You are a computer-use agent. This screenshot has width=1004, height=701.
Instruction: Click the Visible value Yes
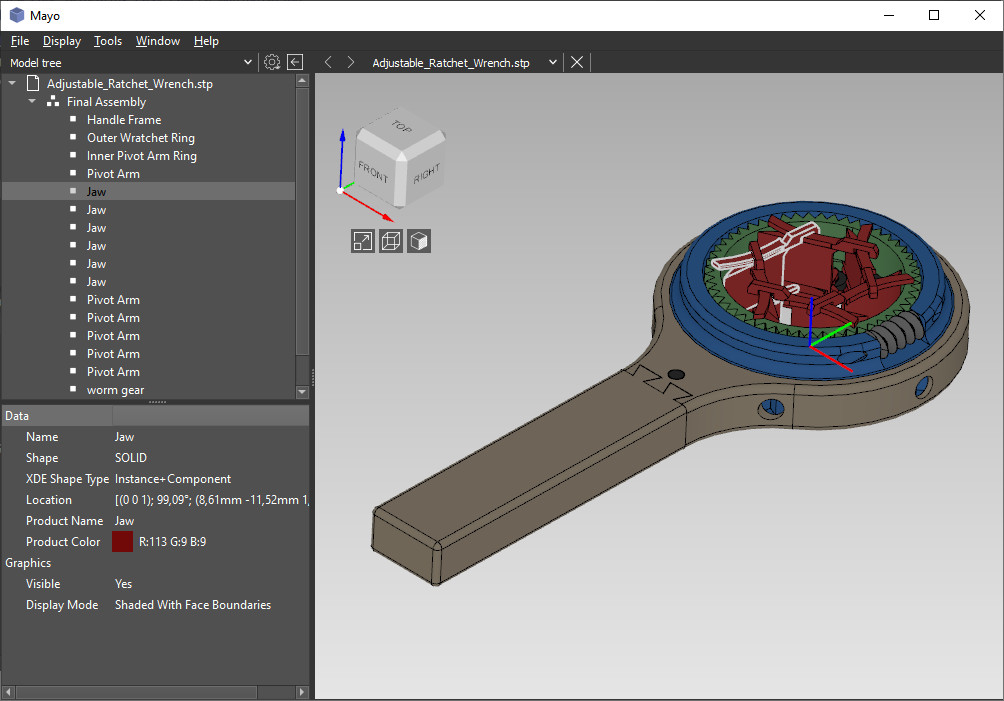pos(123,584)
